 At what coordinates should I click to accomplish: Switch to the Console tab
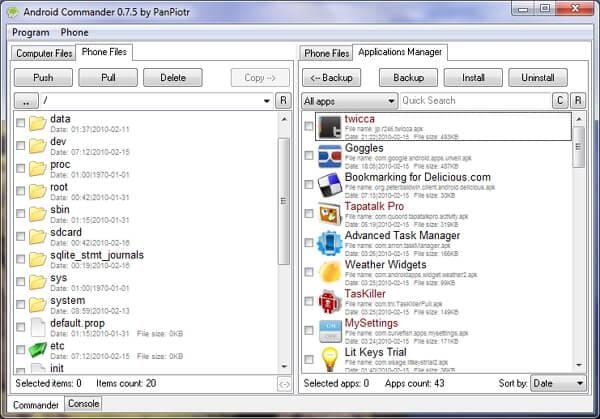(x=83, y=404)
